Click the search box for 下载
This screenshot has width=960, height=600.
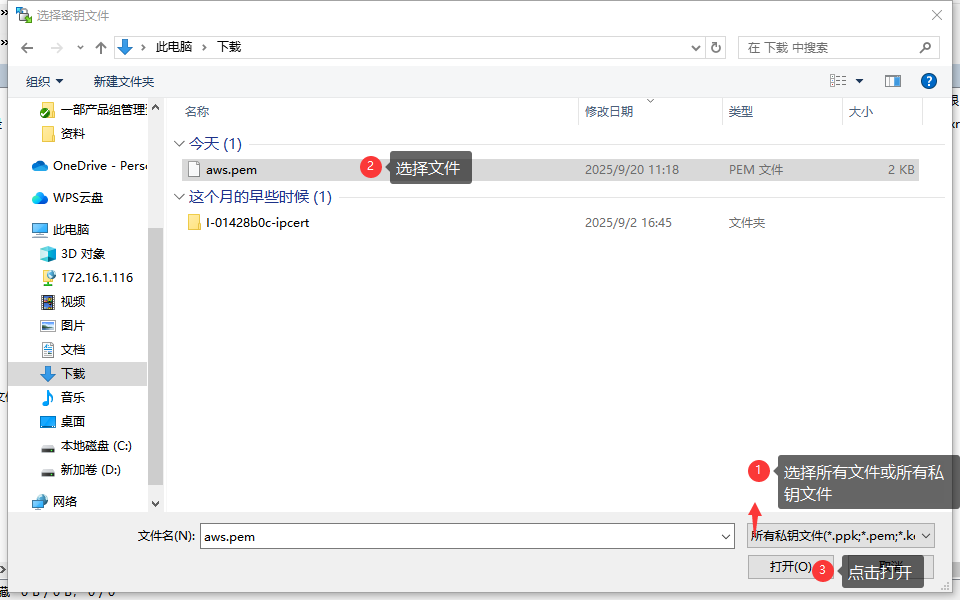tap(830, 48)
